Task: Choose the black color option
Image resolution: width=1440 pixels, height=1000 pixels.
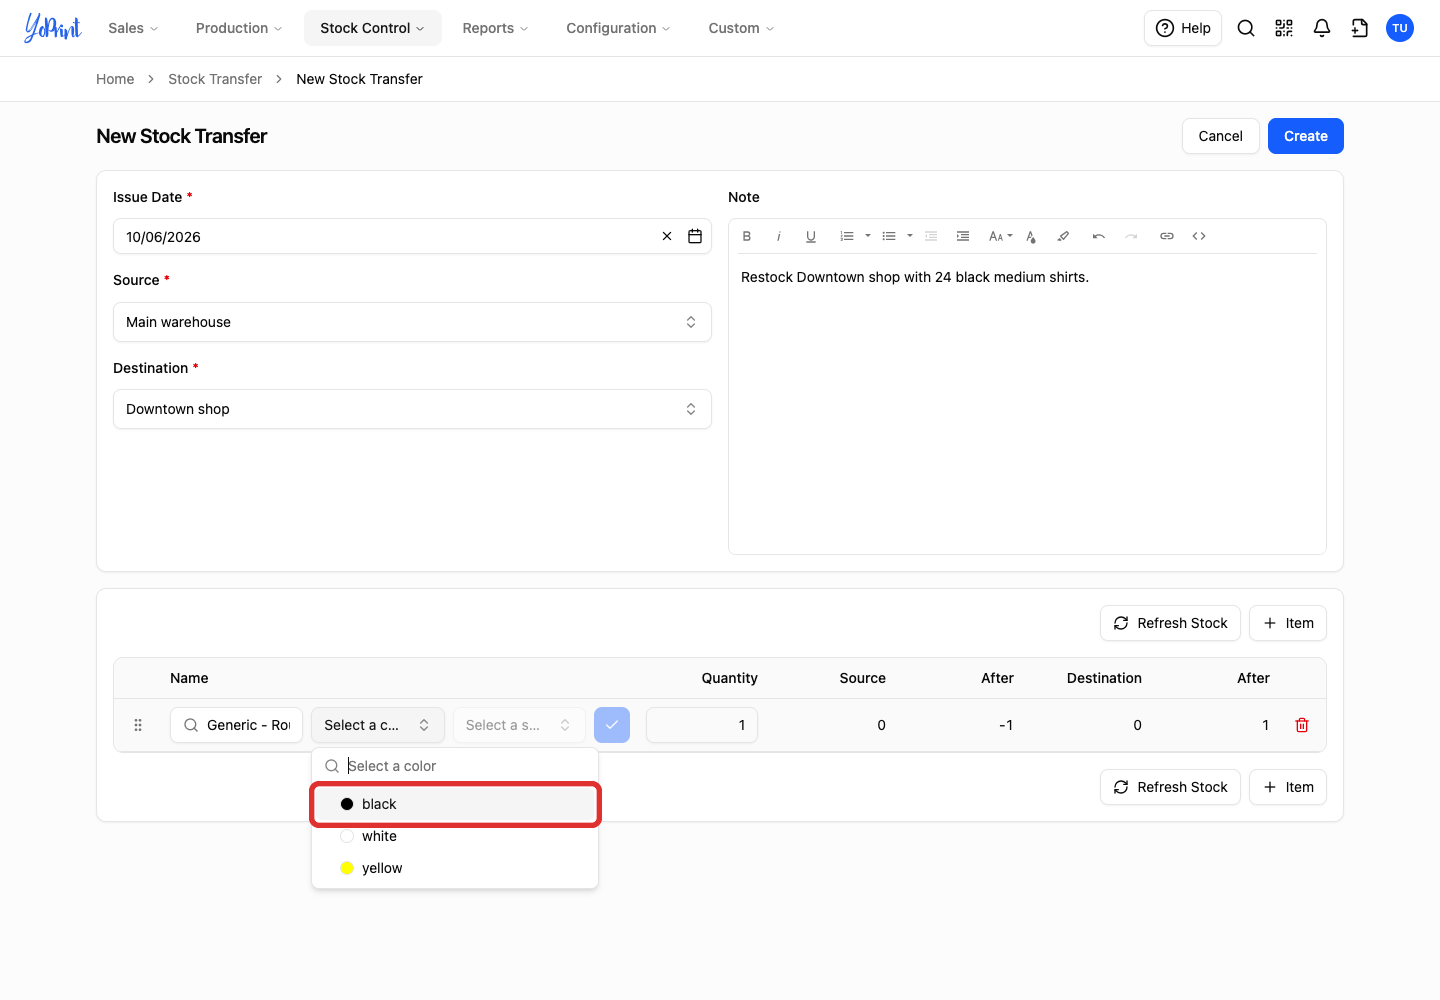Action: click(x=455, y=804)
